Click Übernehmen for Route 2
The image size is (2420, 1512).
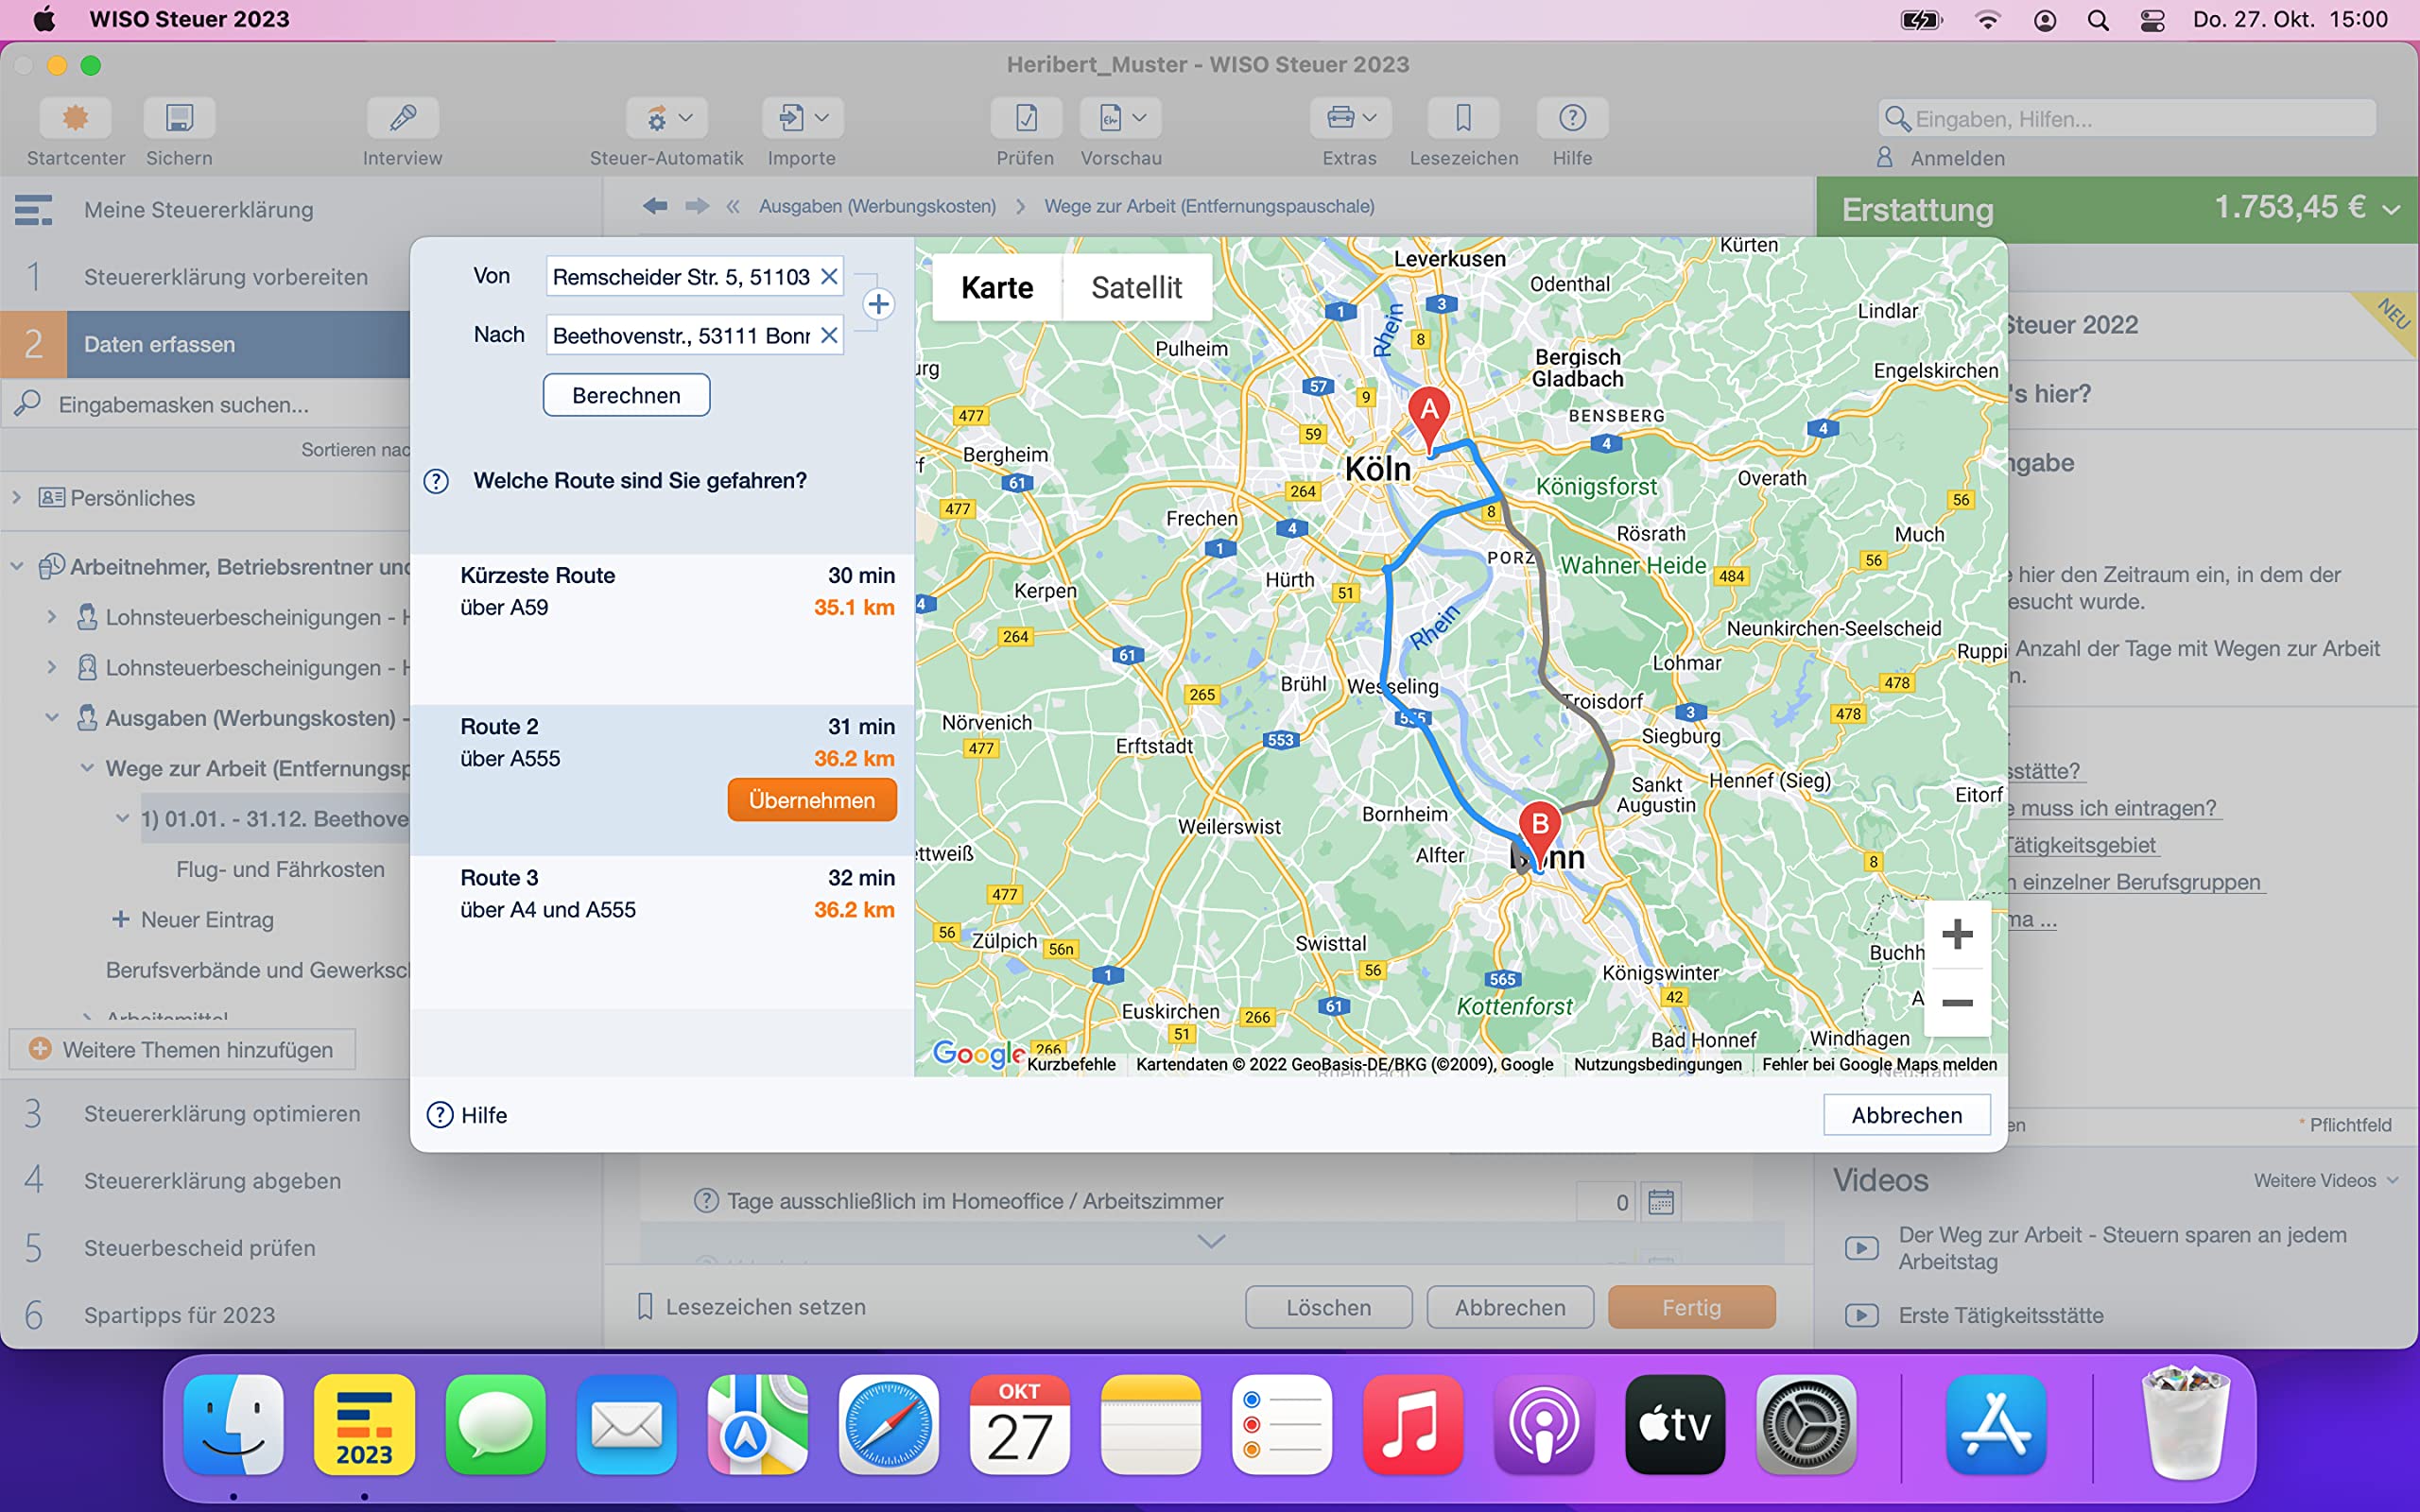[x=811, y=800]
